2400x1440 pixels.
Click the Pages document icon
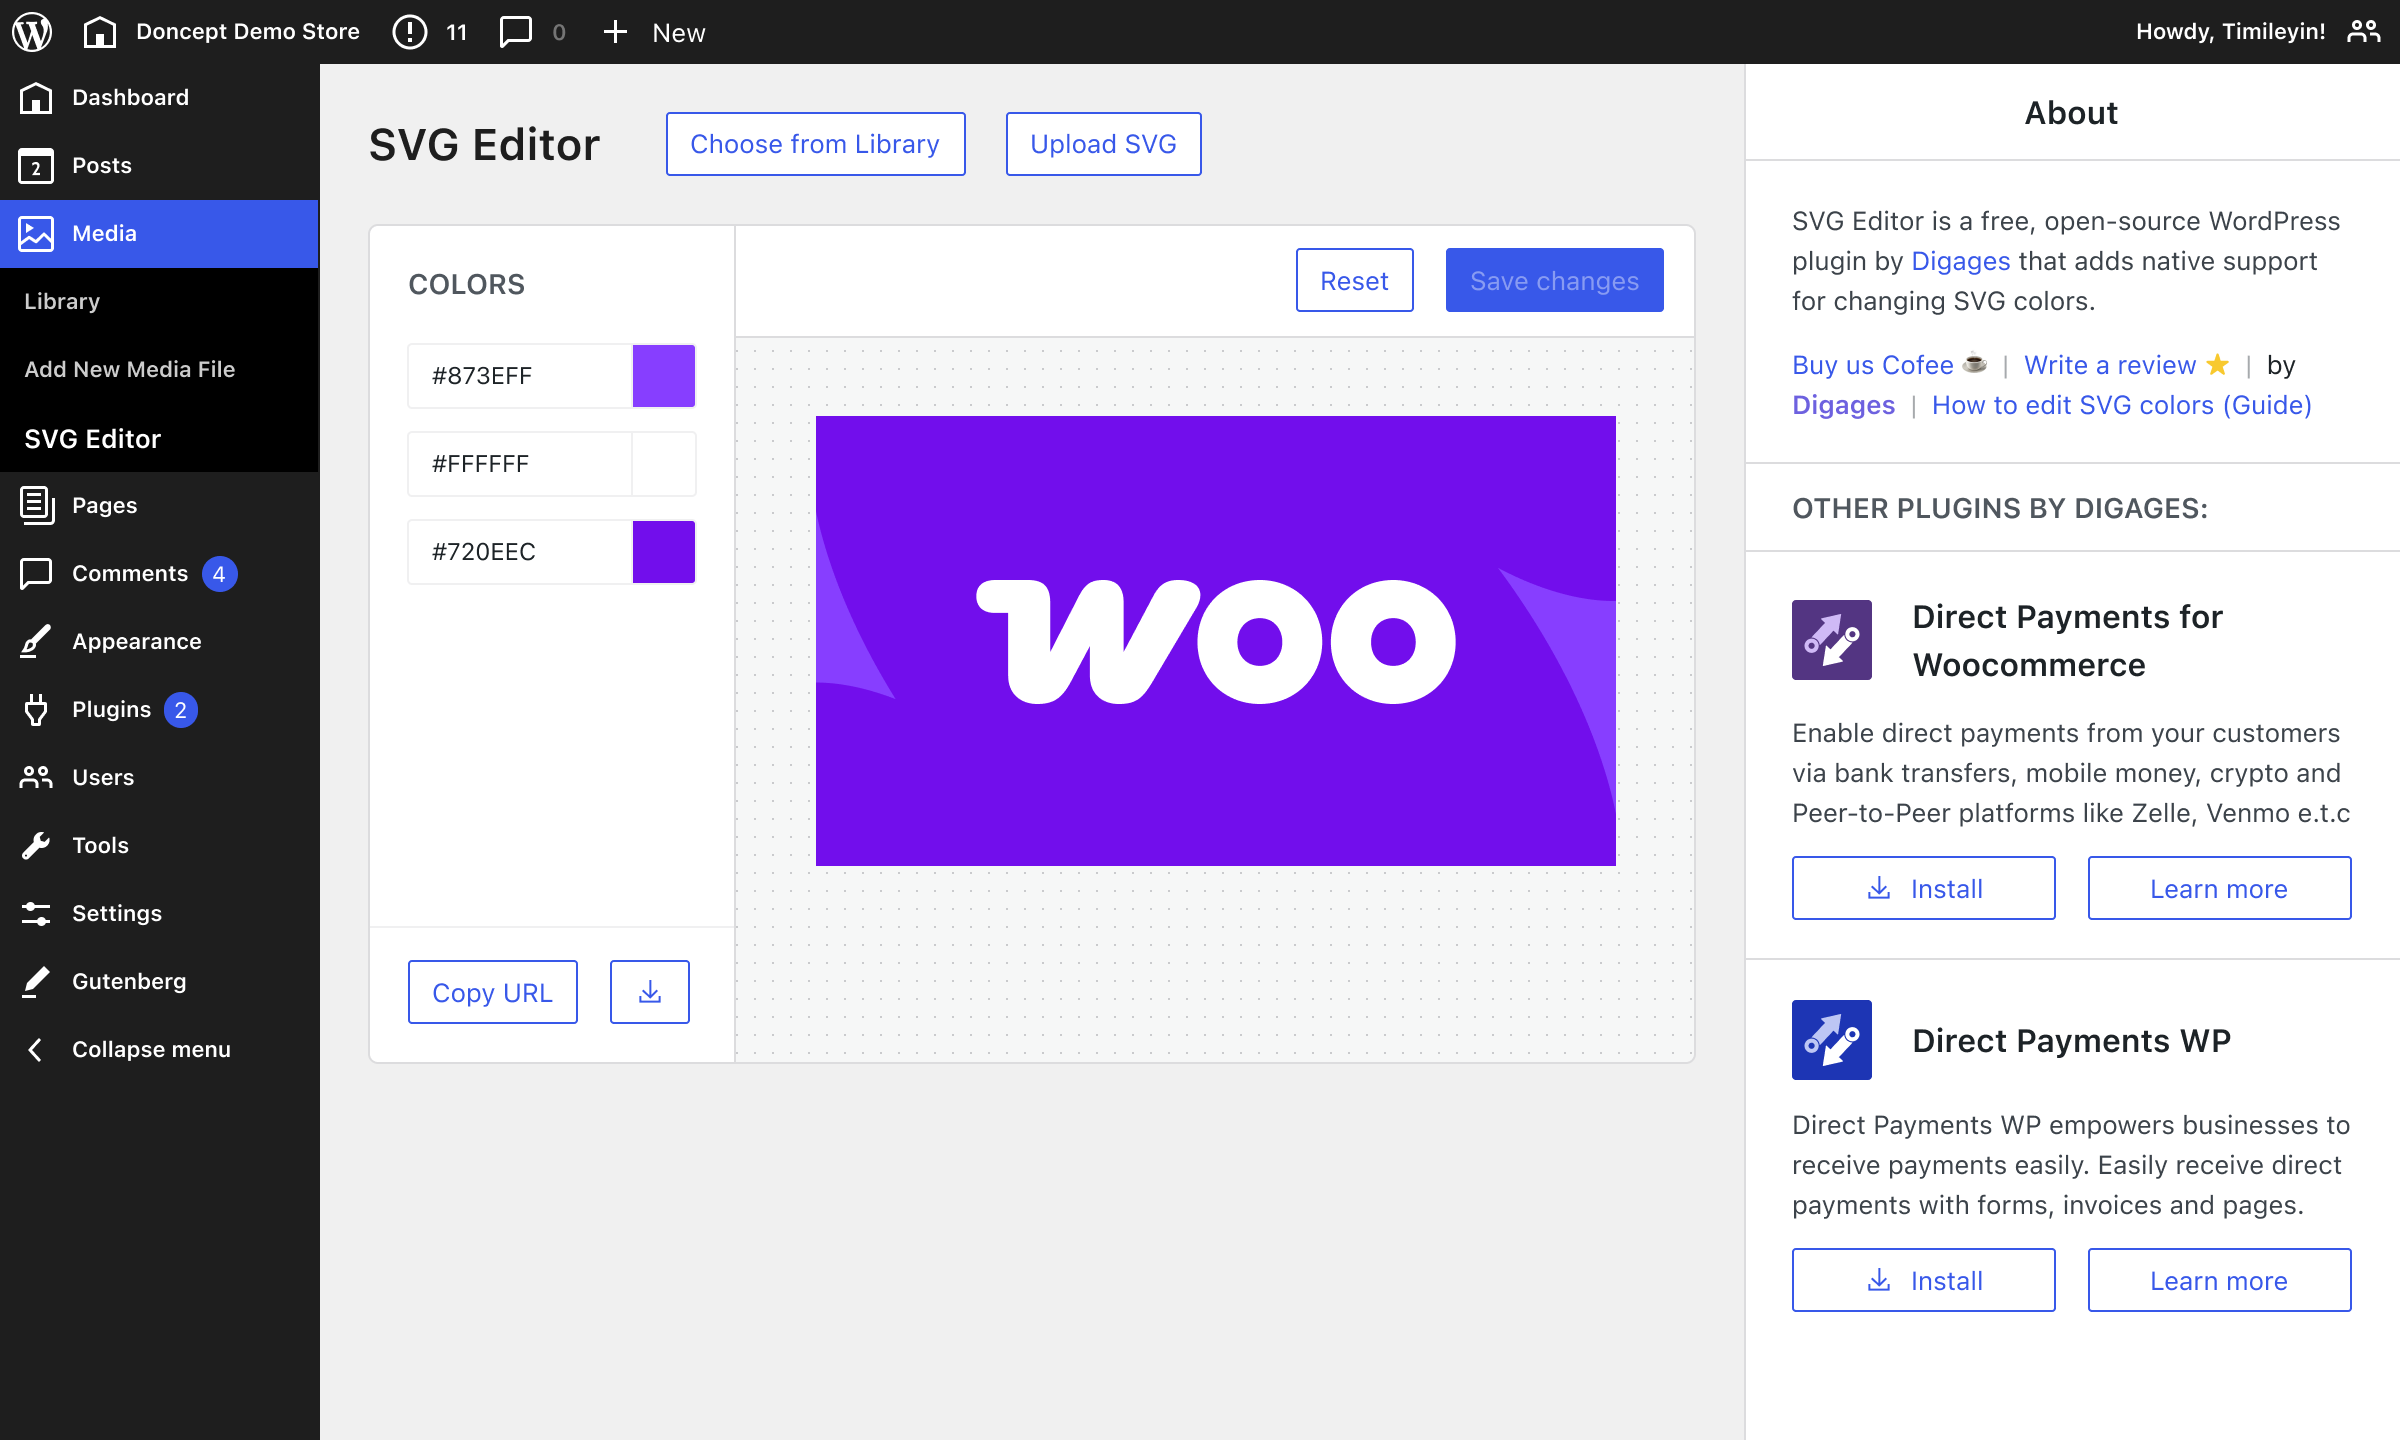[36, 505]
